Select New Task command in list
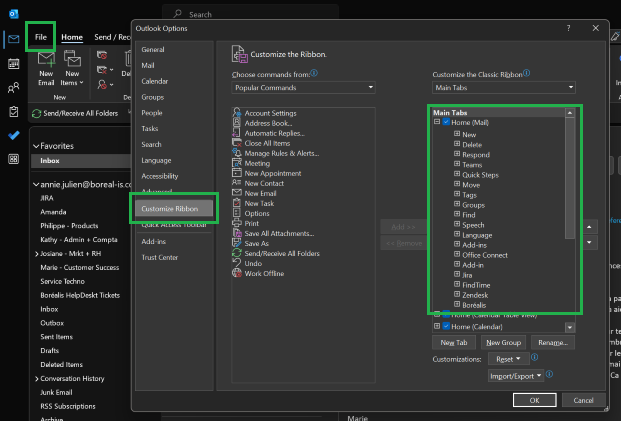This screenshot has width=621, height=421. (259, 204)
